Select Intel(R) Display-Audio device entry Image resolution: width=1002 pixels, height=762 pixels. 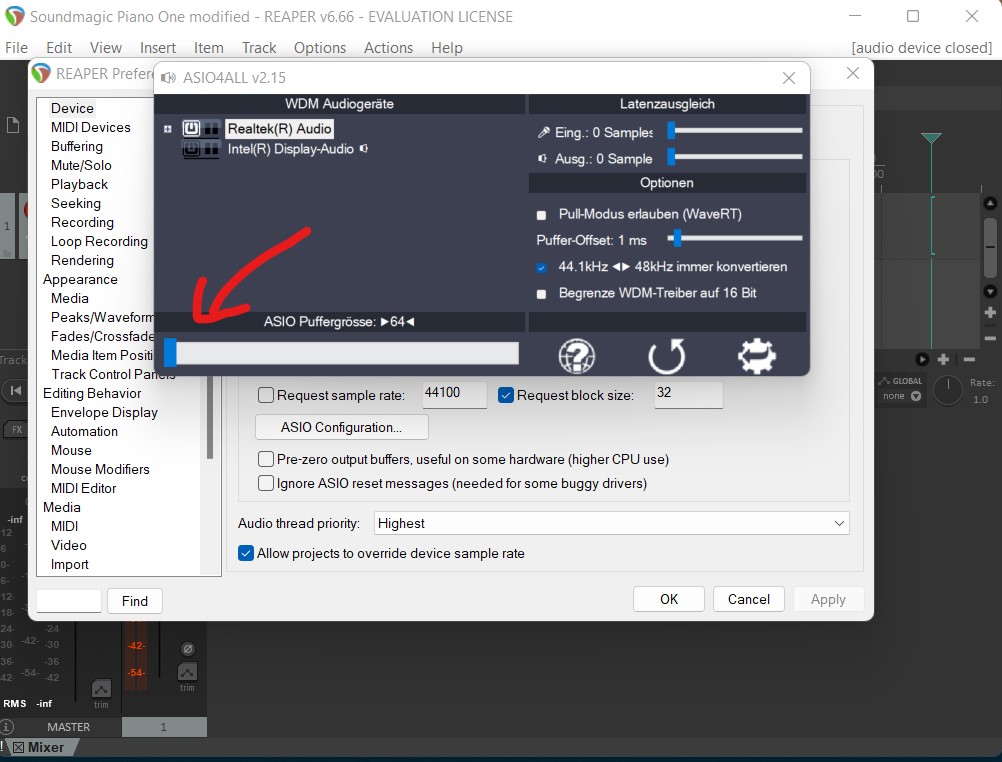point(291,149)
